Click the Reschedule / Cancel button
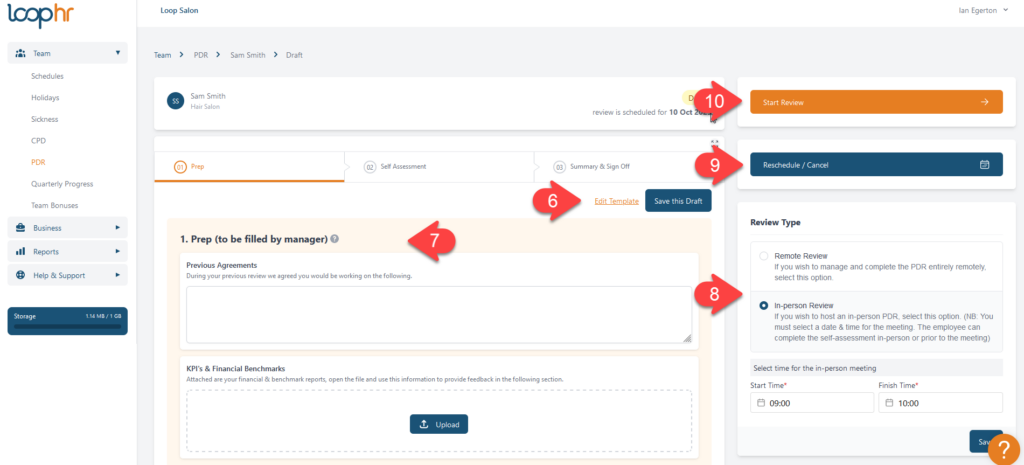Image resolution: width=1024 pixels, height=465 pixels. coord(876,165)
